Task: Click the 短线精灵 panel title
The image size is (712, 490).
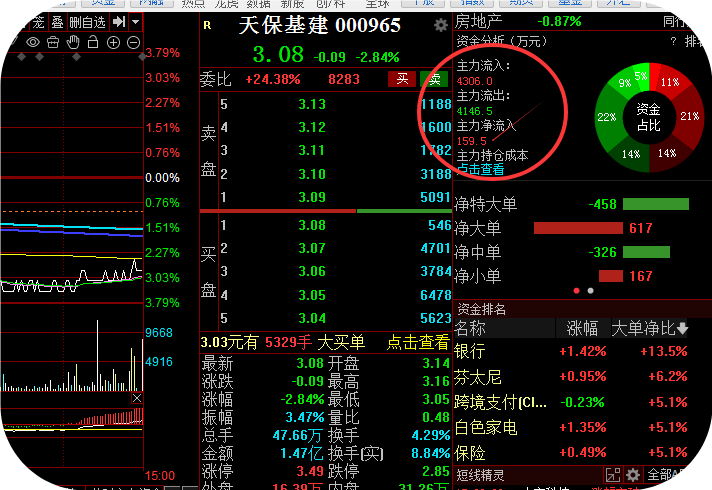Action: [480, 475]
